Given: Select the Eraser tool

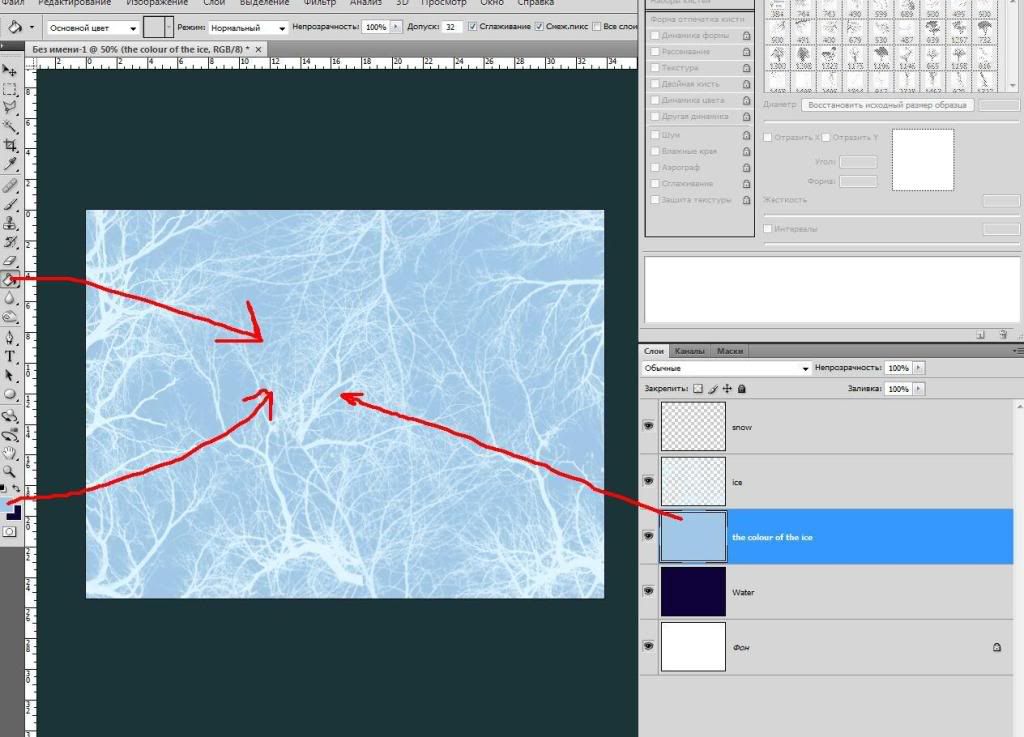Looking at the screenshot, I should pyautogui.click(x=10, y=261).
